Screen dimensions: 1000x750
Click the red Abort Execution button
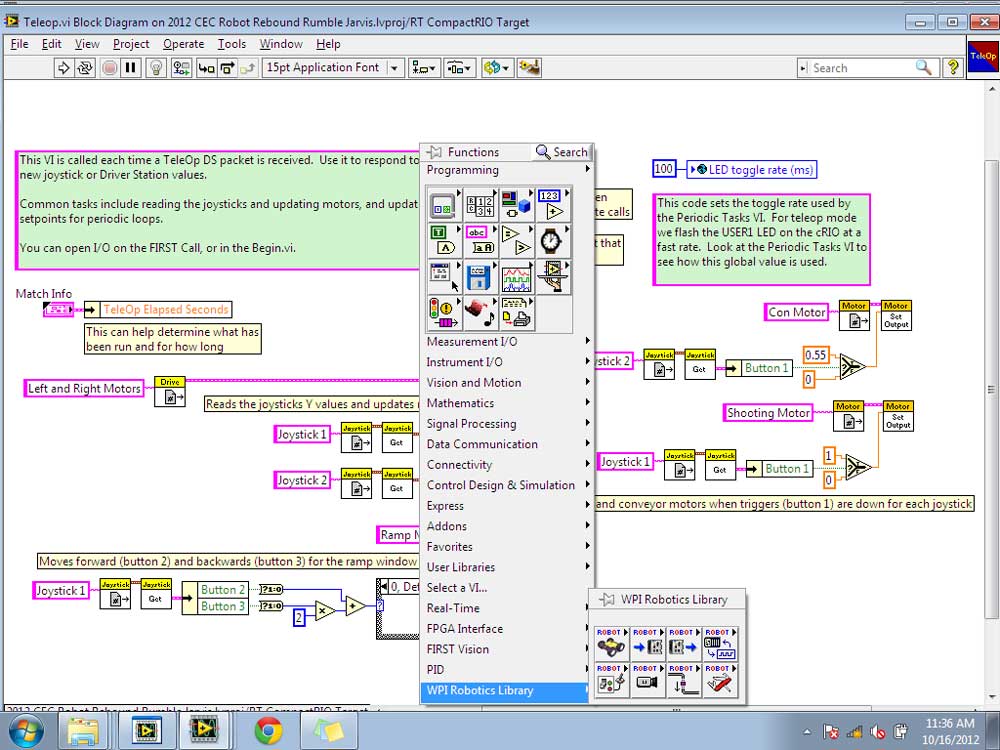pos(110,68)
